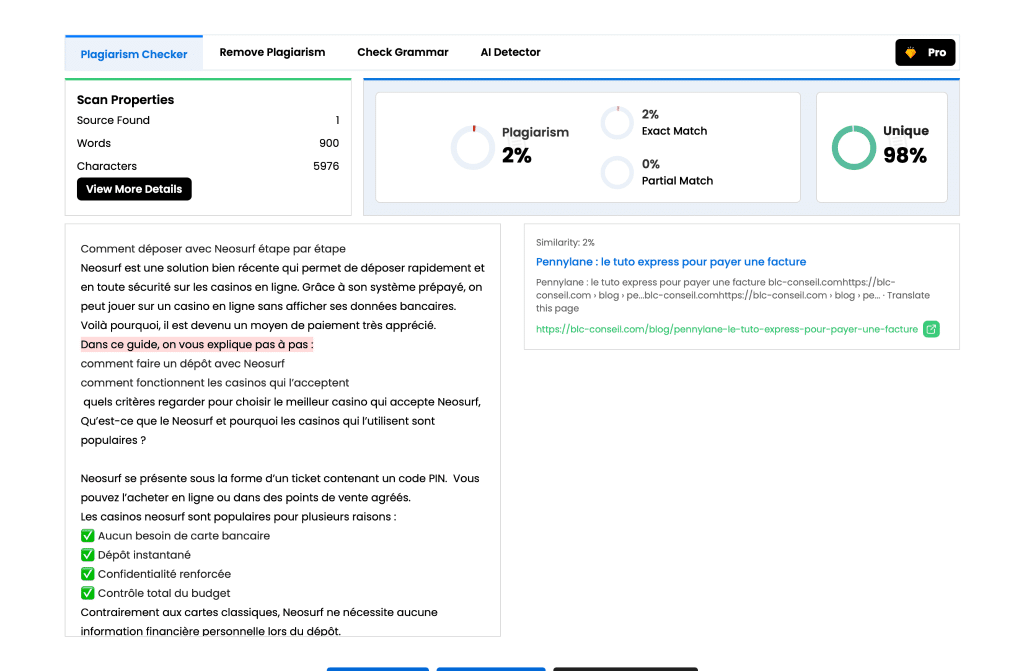Click the Exact Match ring indicator
Screen dimensions: 1024x671
point(617,123)
